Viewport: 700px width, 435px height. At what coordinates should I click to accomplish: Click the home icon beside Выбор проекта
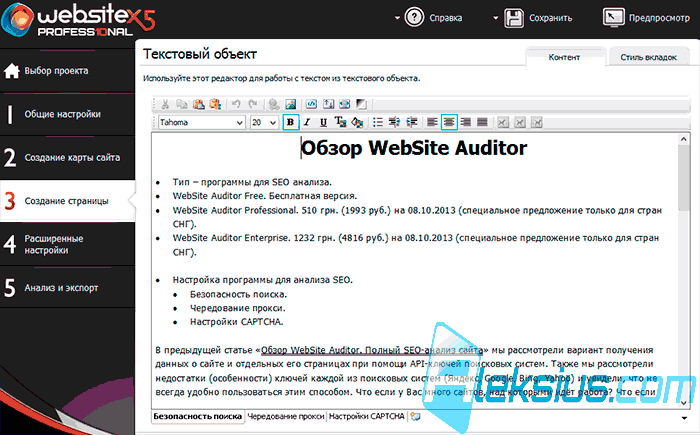pyautogui.click(x=12, y=71)
